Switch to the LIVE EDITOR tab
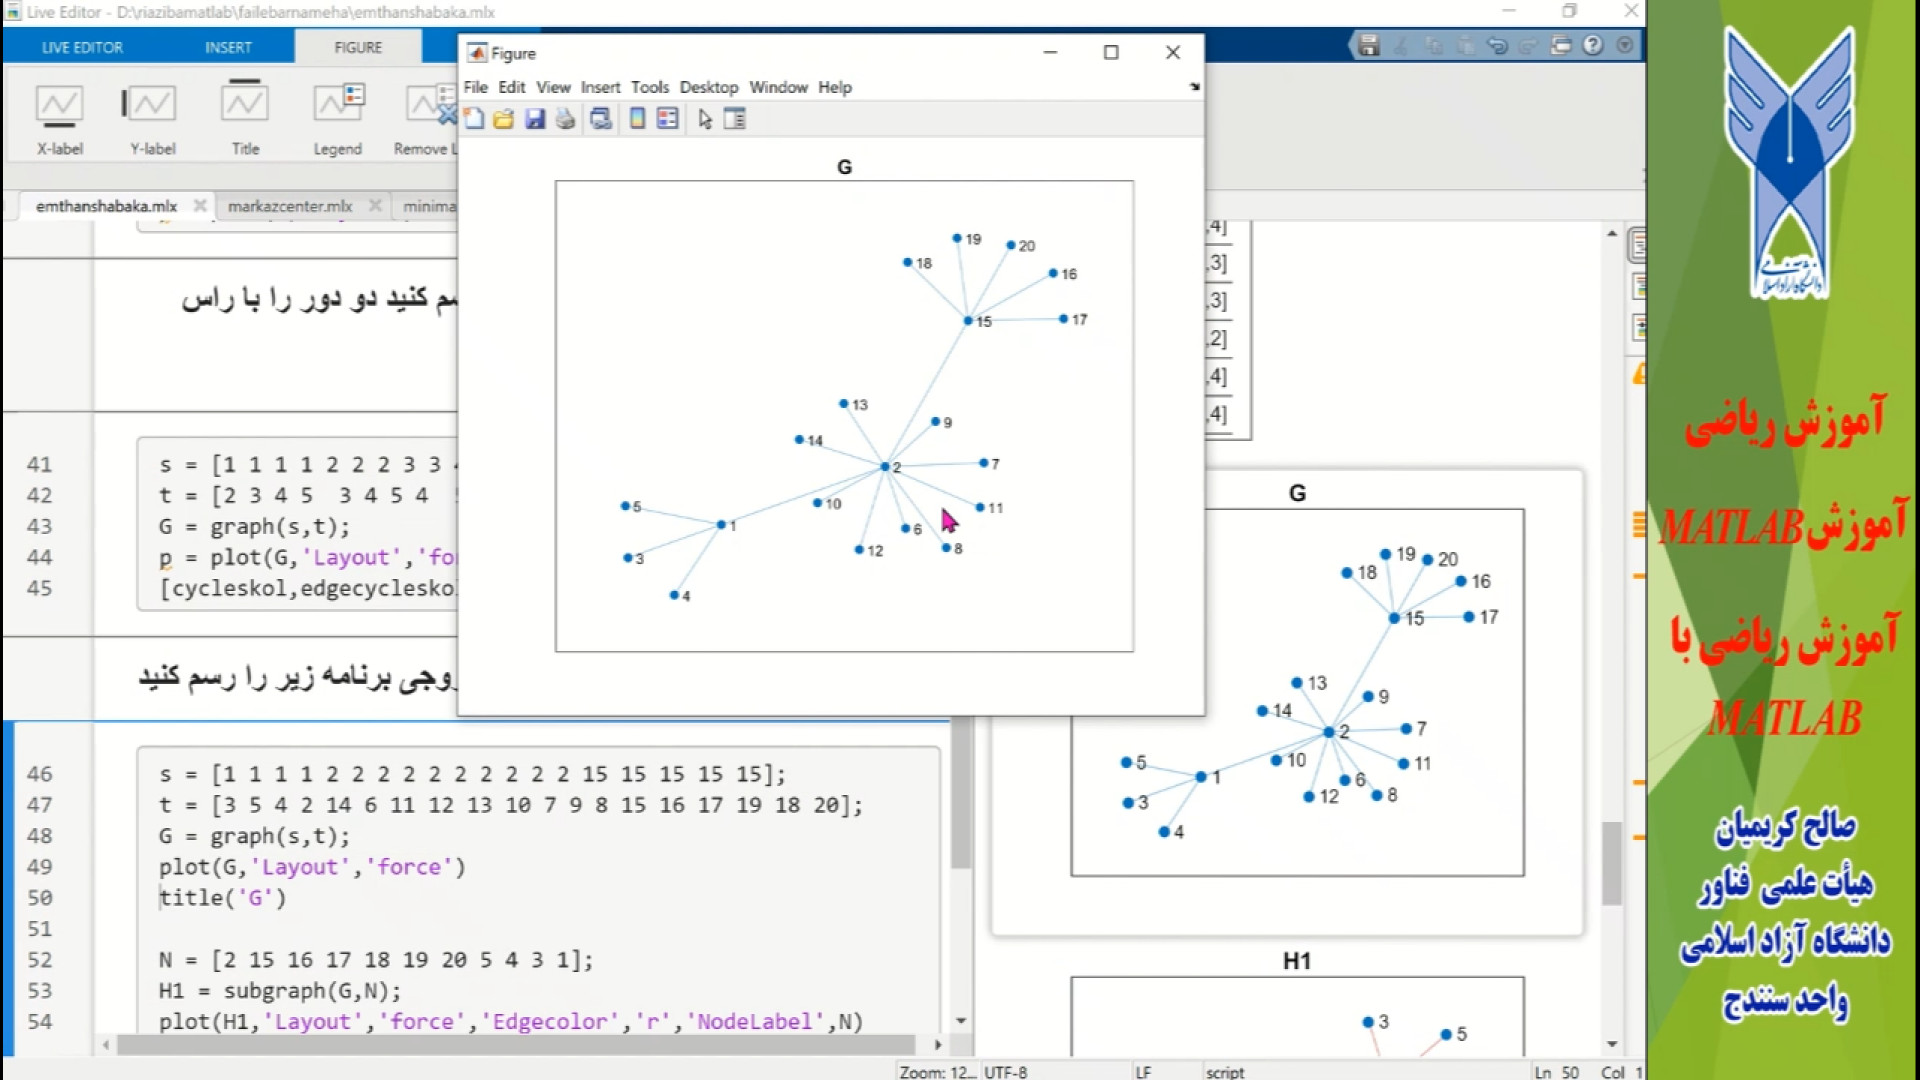Viewport: 1920px width, 1080px height. pyautogui.click(x=82, y=47)
